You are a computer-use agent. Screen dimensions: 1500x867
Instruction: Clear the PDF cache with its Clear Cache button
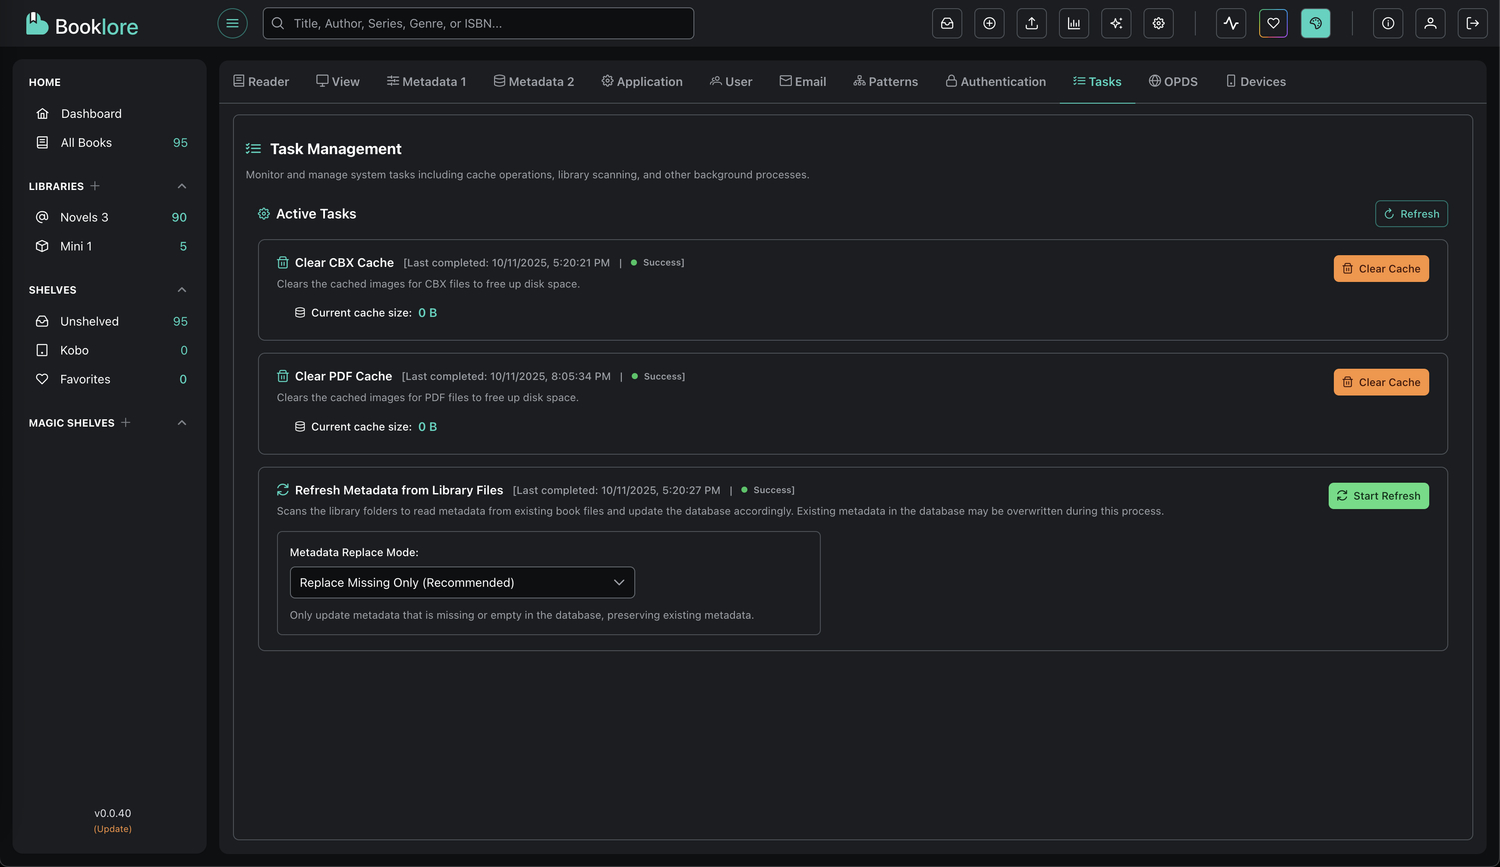1381,382
